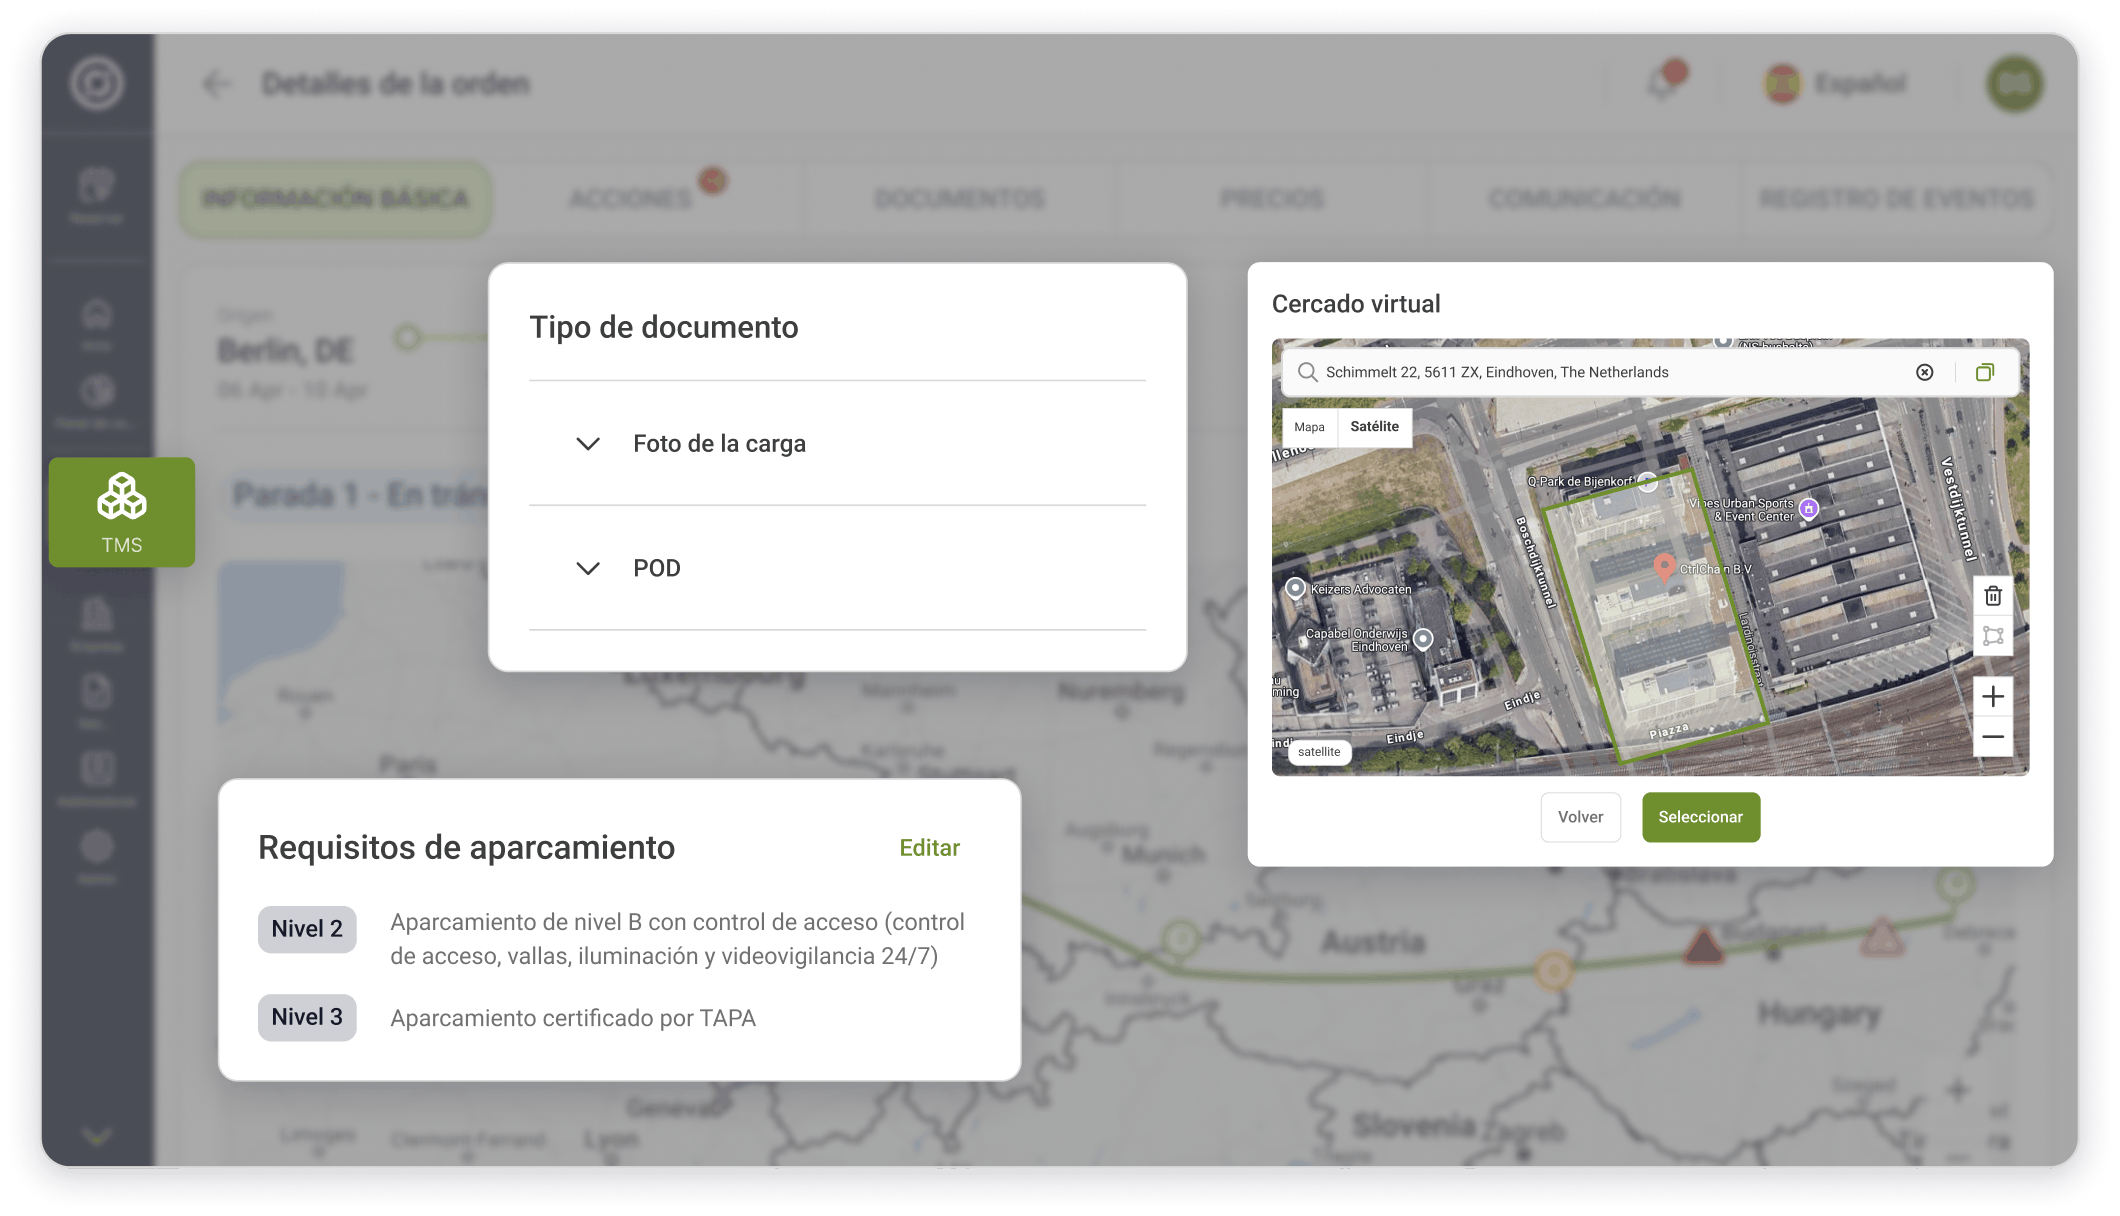The height and width of the screenshot is (1216, 2120).
Task: Switch map view to Satélite
Action: [1374, 427]
